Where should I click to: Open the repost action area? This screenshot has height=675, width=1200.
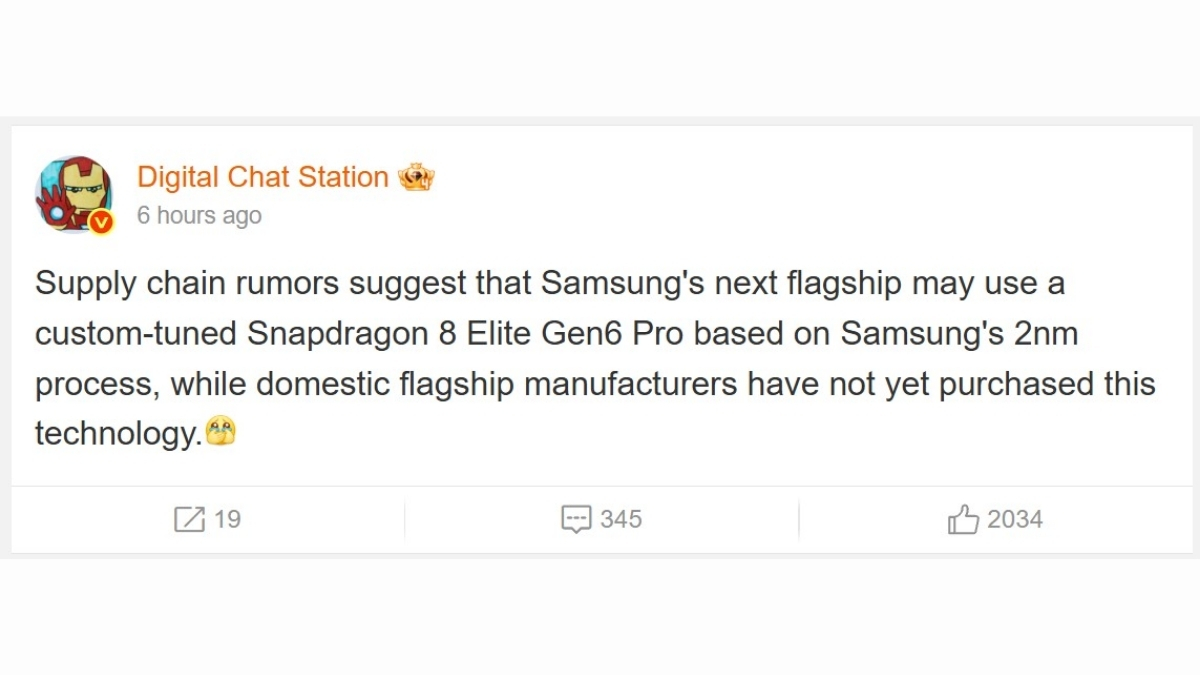coord(206,519)
